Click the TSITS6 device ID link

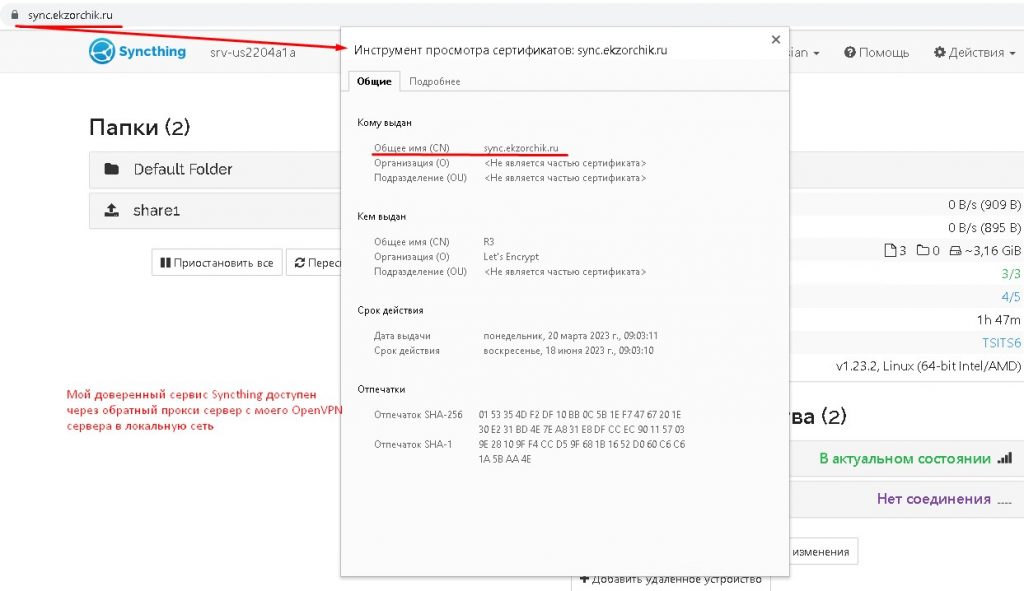[x=1000, y=343]
